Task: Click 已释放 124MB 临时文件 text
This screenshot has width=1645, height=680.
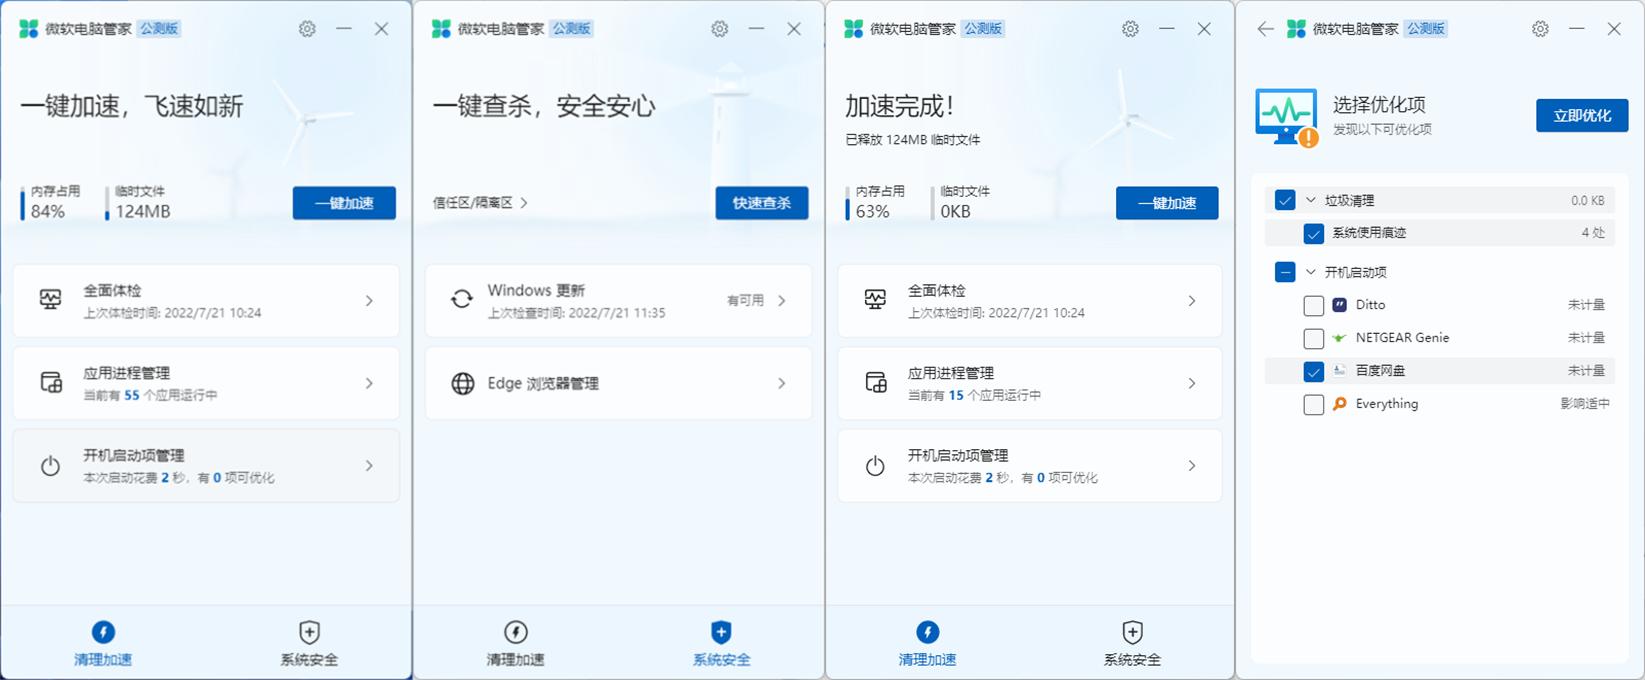Action: (913, 140)
